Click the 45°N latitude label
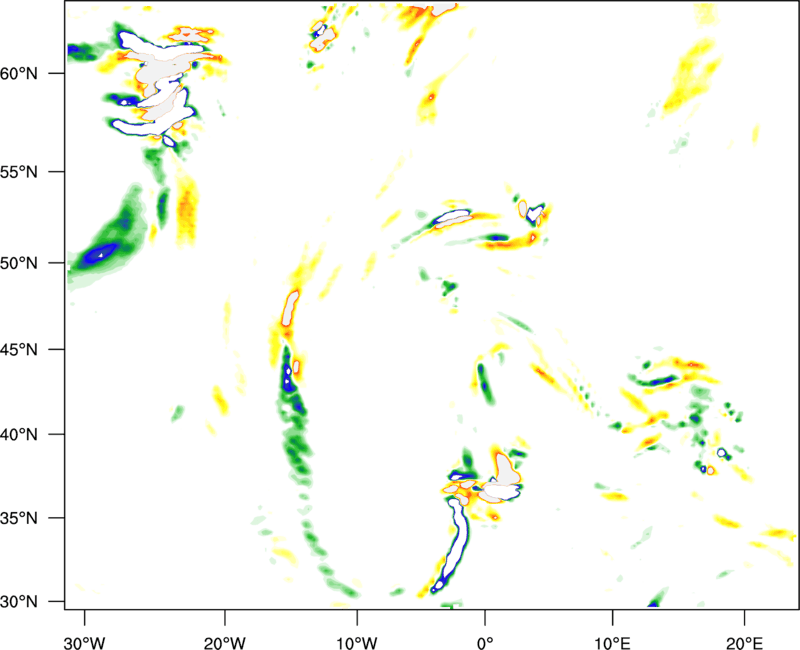Image resolution: width=800 pixels, height=650 pixels. [19, 349]
